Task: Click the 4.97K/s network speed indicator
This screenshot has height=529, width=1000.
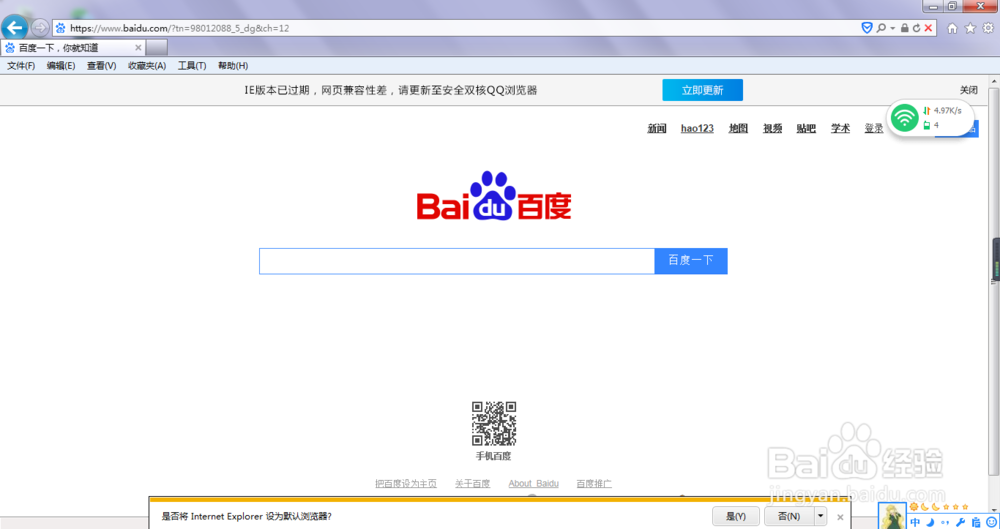Action: click(x=942, y=110)
